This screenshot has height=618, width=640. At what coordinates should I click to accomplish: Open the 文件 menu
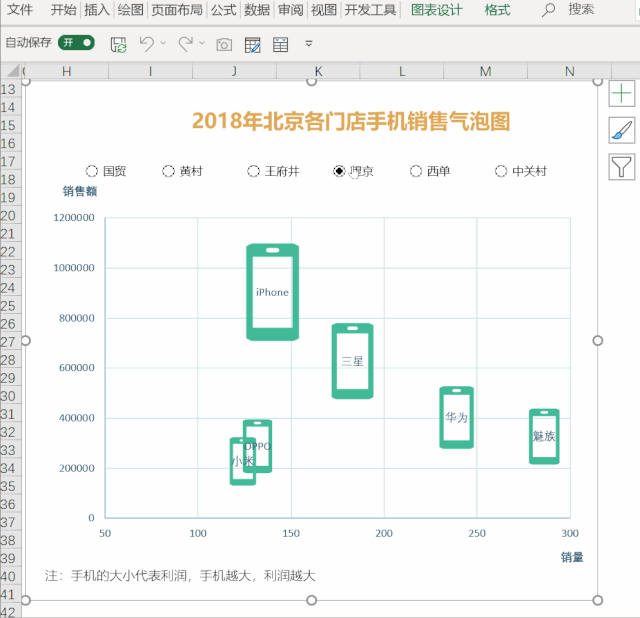[x=20, y=9]
